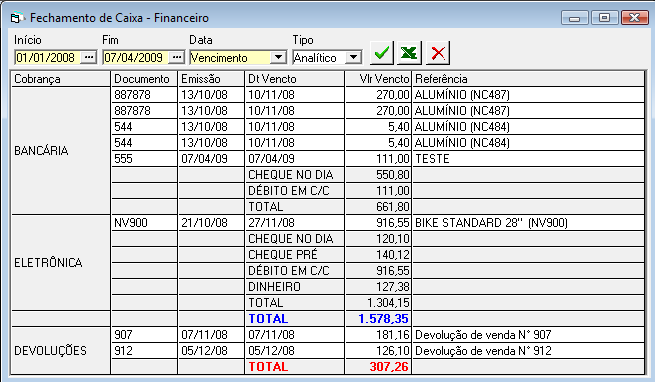Click emission date 07/11/08
The height and width of the screenshot is (382, 655).
click(211, 335)
